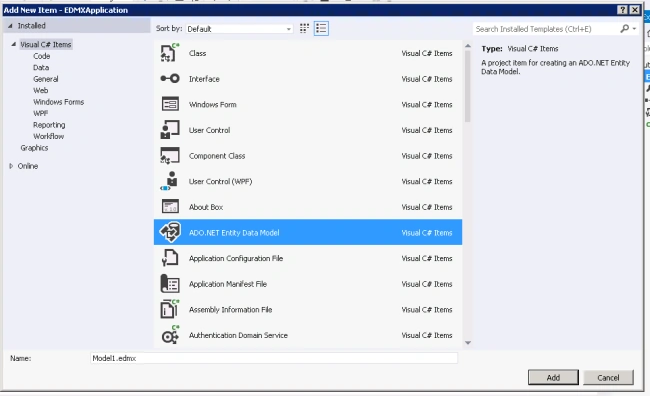Select the Workflow category

coord(49,136)
